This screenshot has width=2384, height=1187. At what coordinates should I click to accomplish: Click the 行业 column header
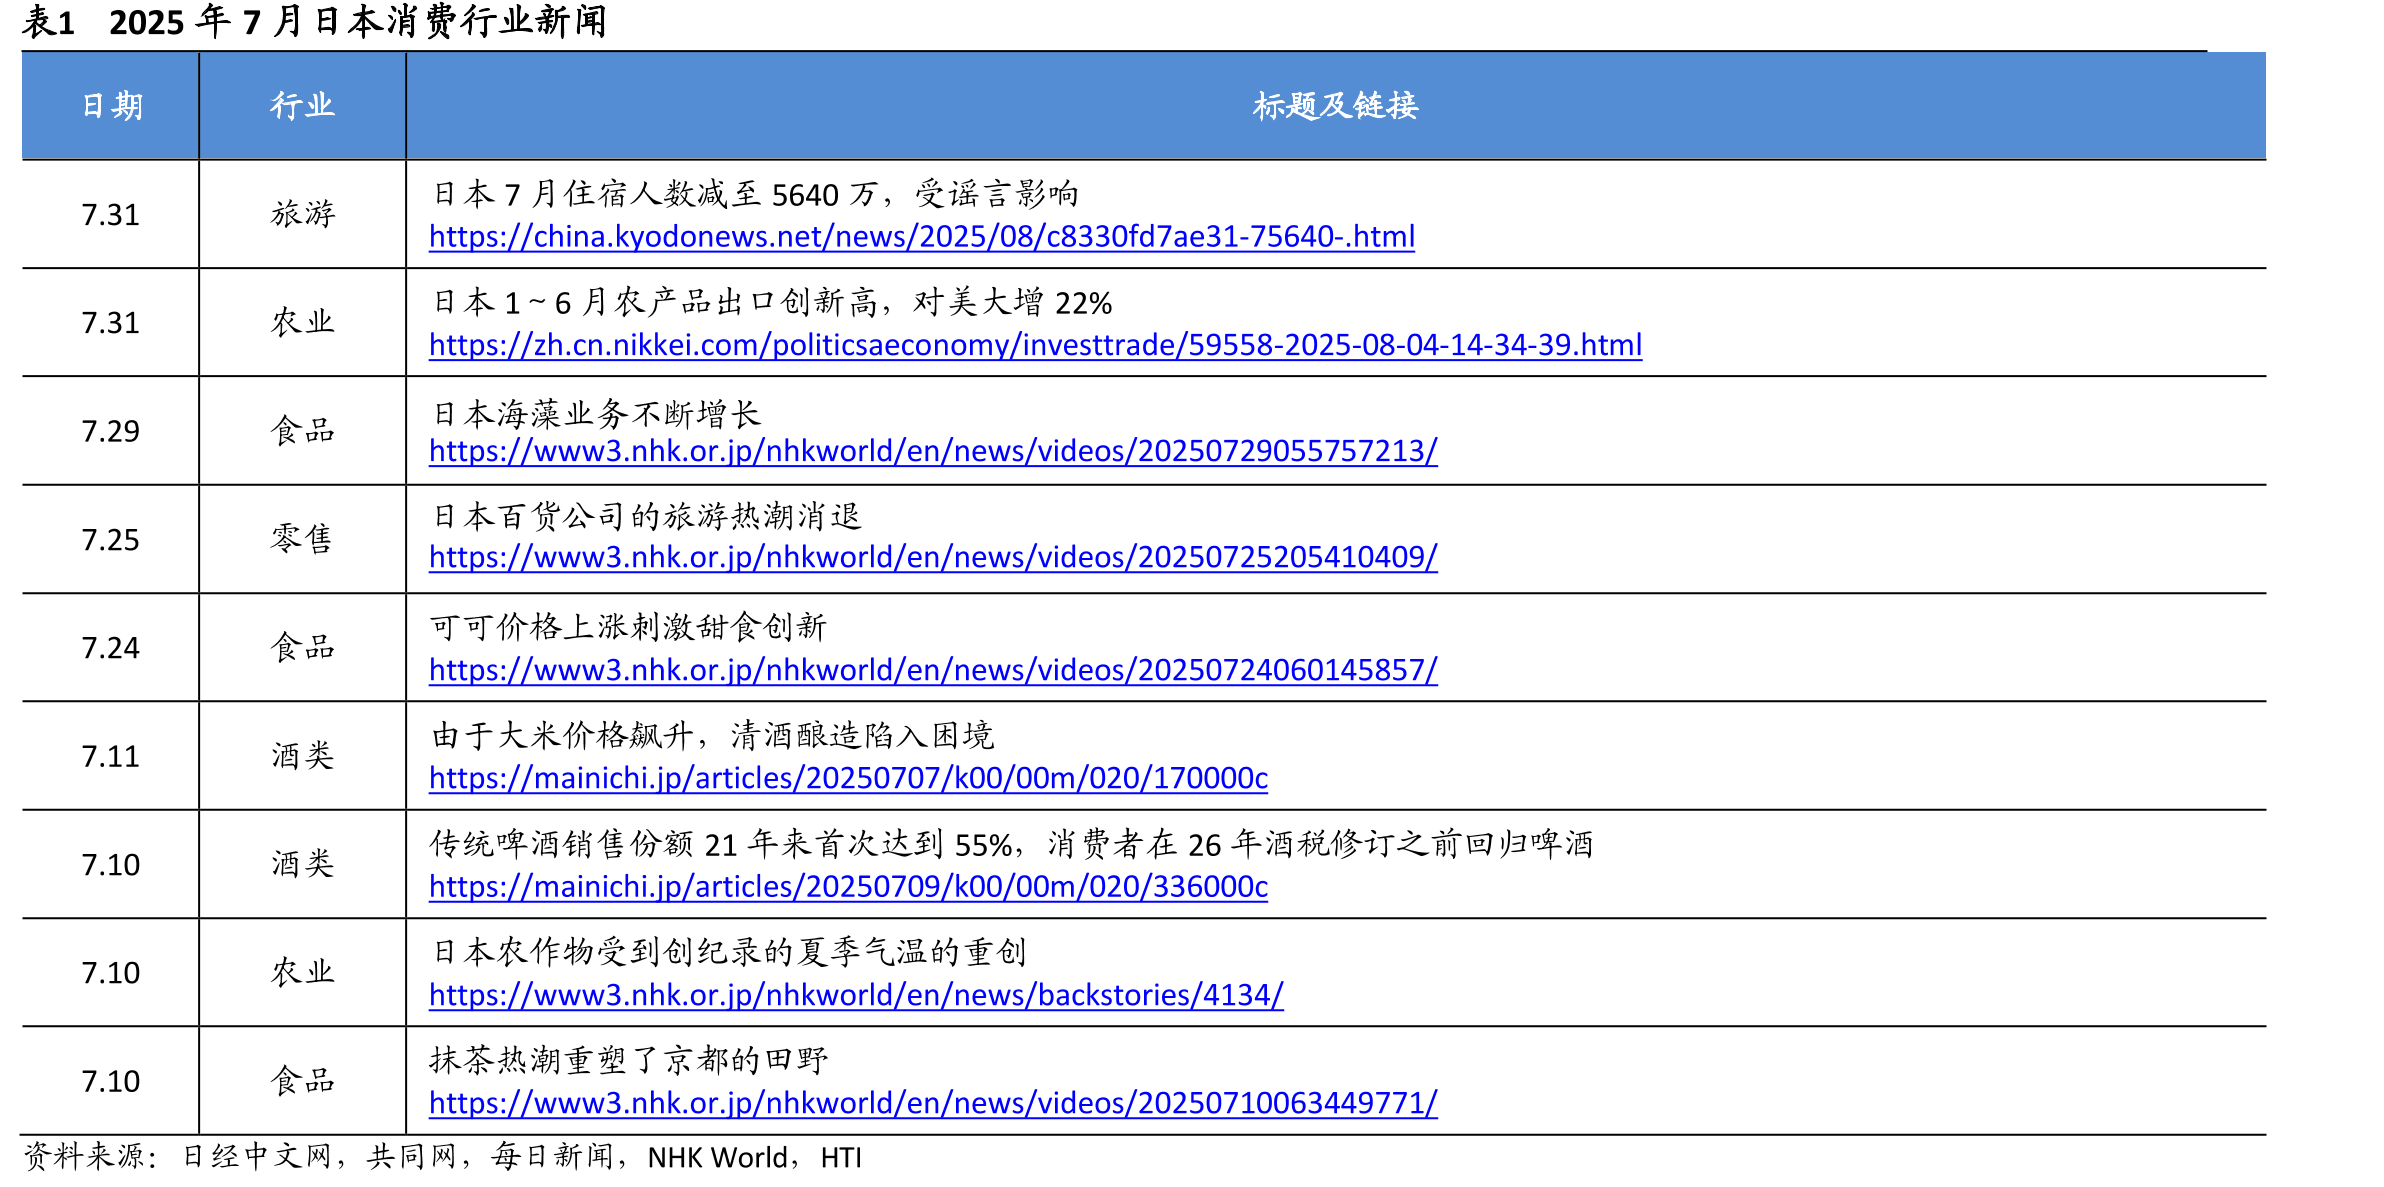tap(302, 106)
